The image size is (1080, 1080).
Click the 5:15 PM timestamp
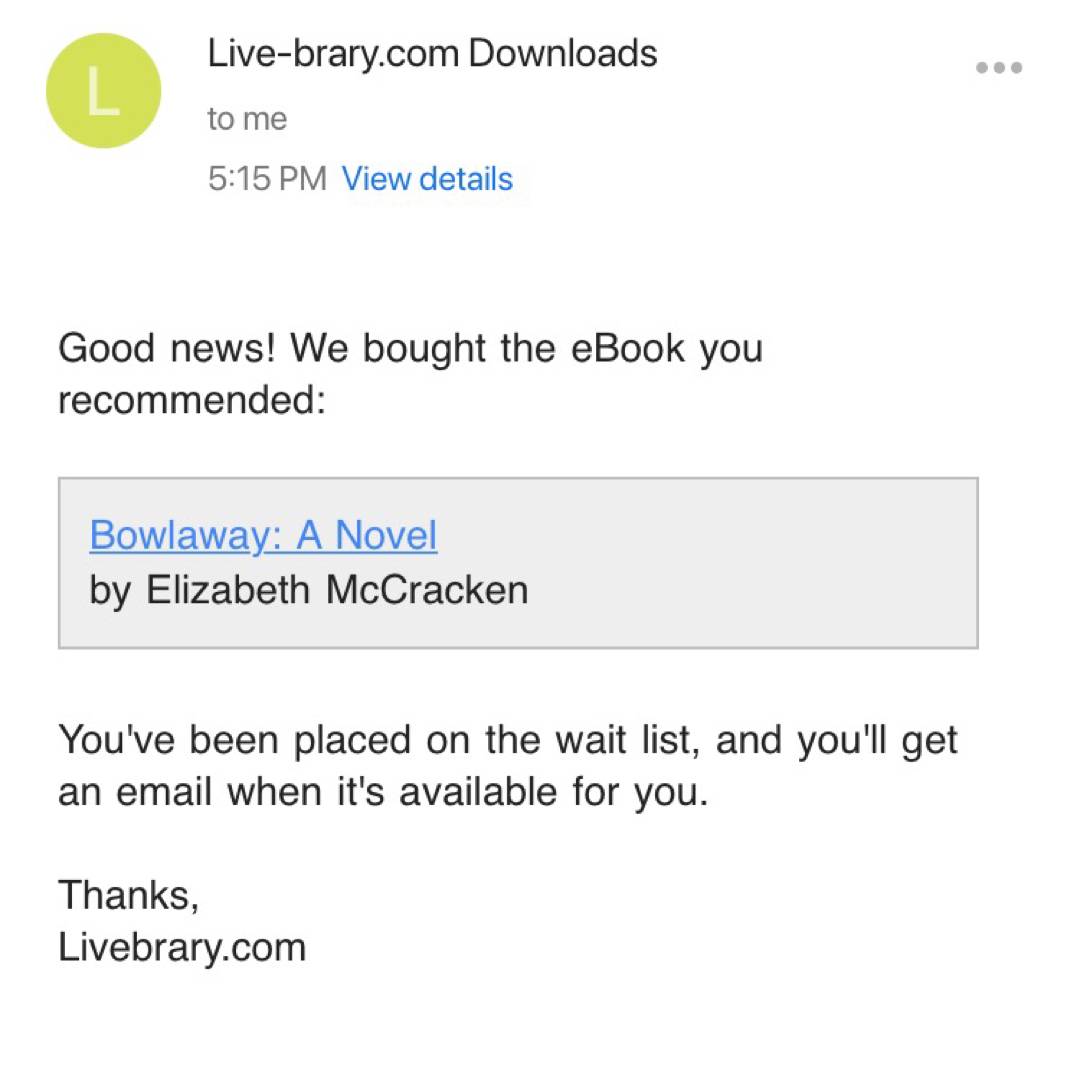(x=267, y=179)
